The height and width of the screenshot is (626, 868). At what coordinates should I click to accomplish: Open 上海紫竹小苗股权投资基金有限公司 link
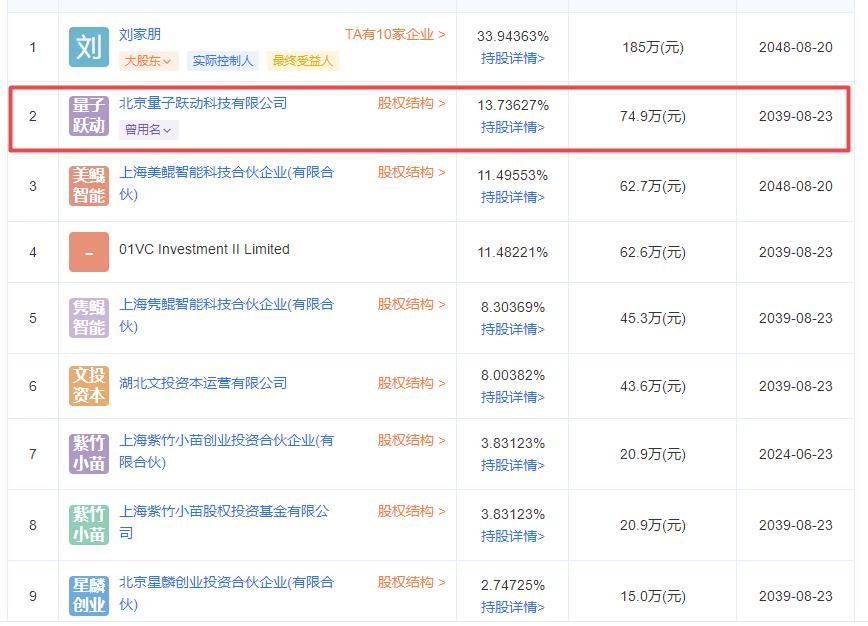click(224, 522)
